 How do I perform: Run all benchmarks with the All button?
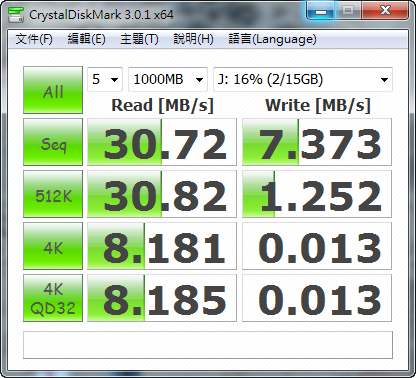click(53, 90)
